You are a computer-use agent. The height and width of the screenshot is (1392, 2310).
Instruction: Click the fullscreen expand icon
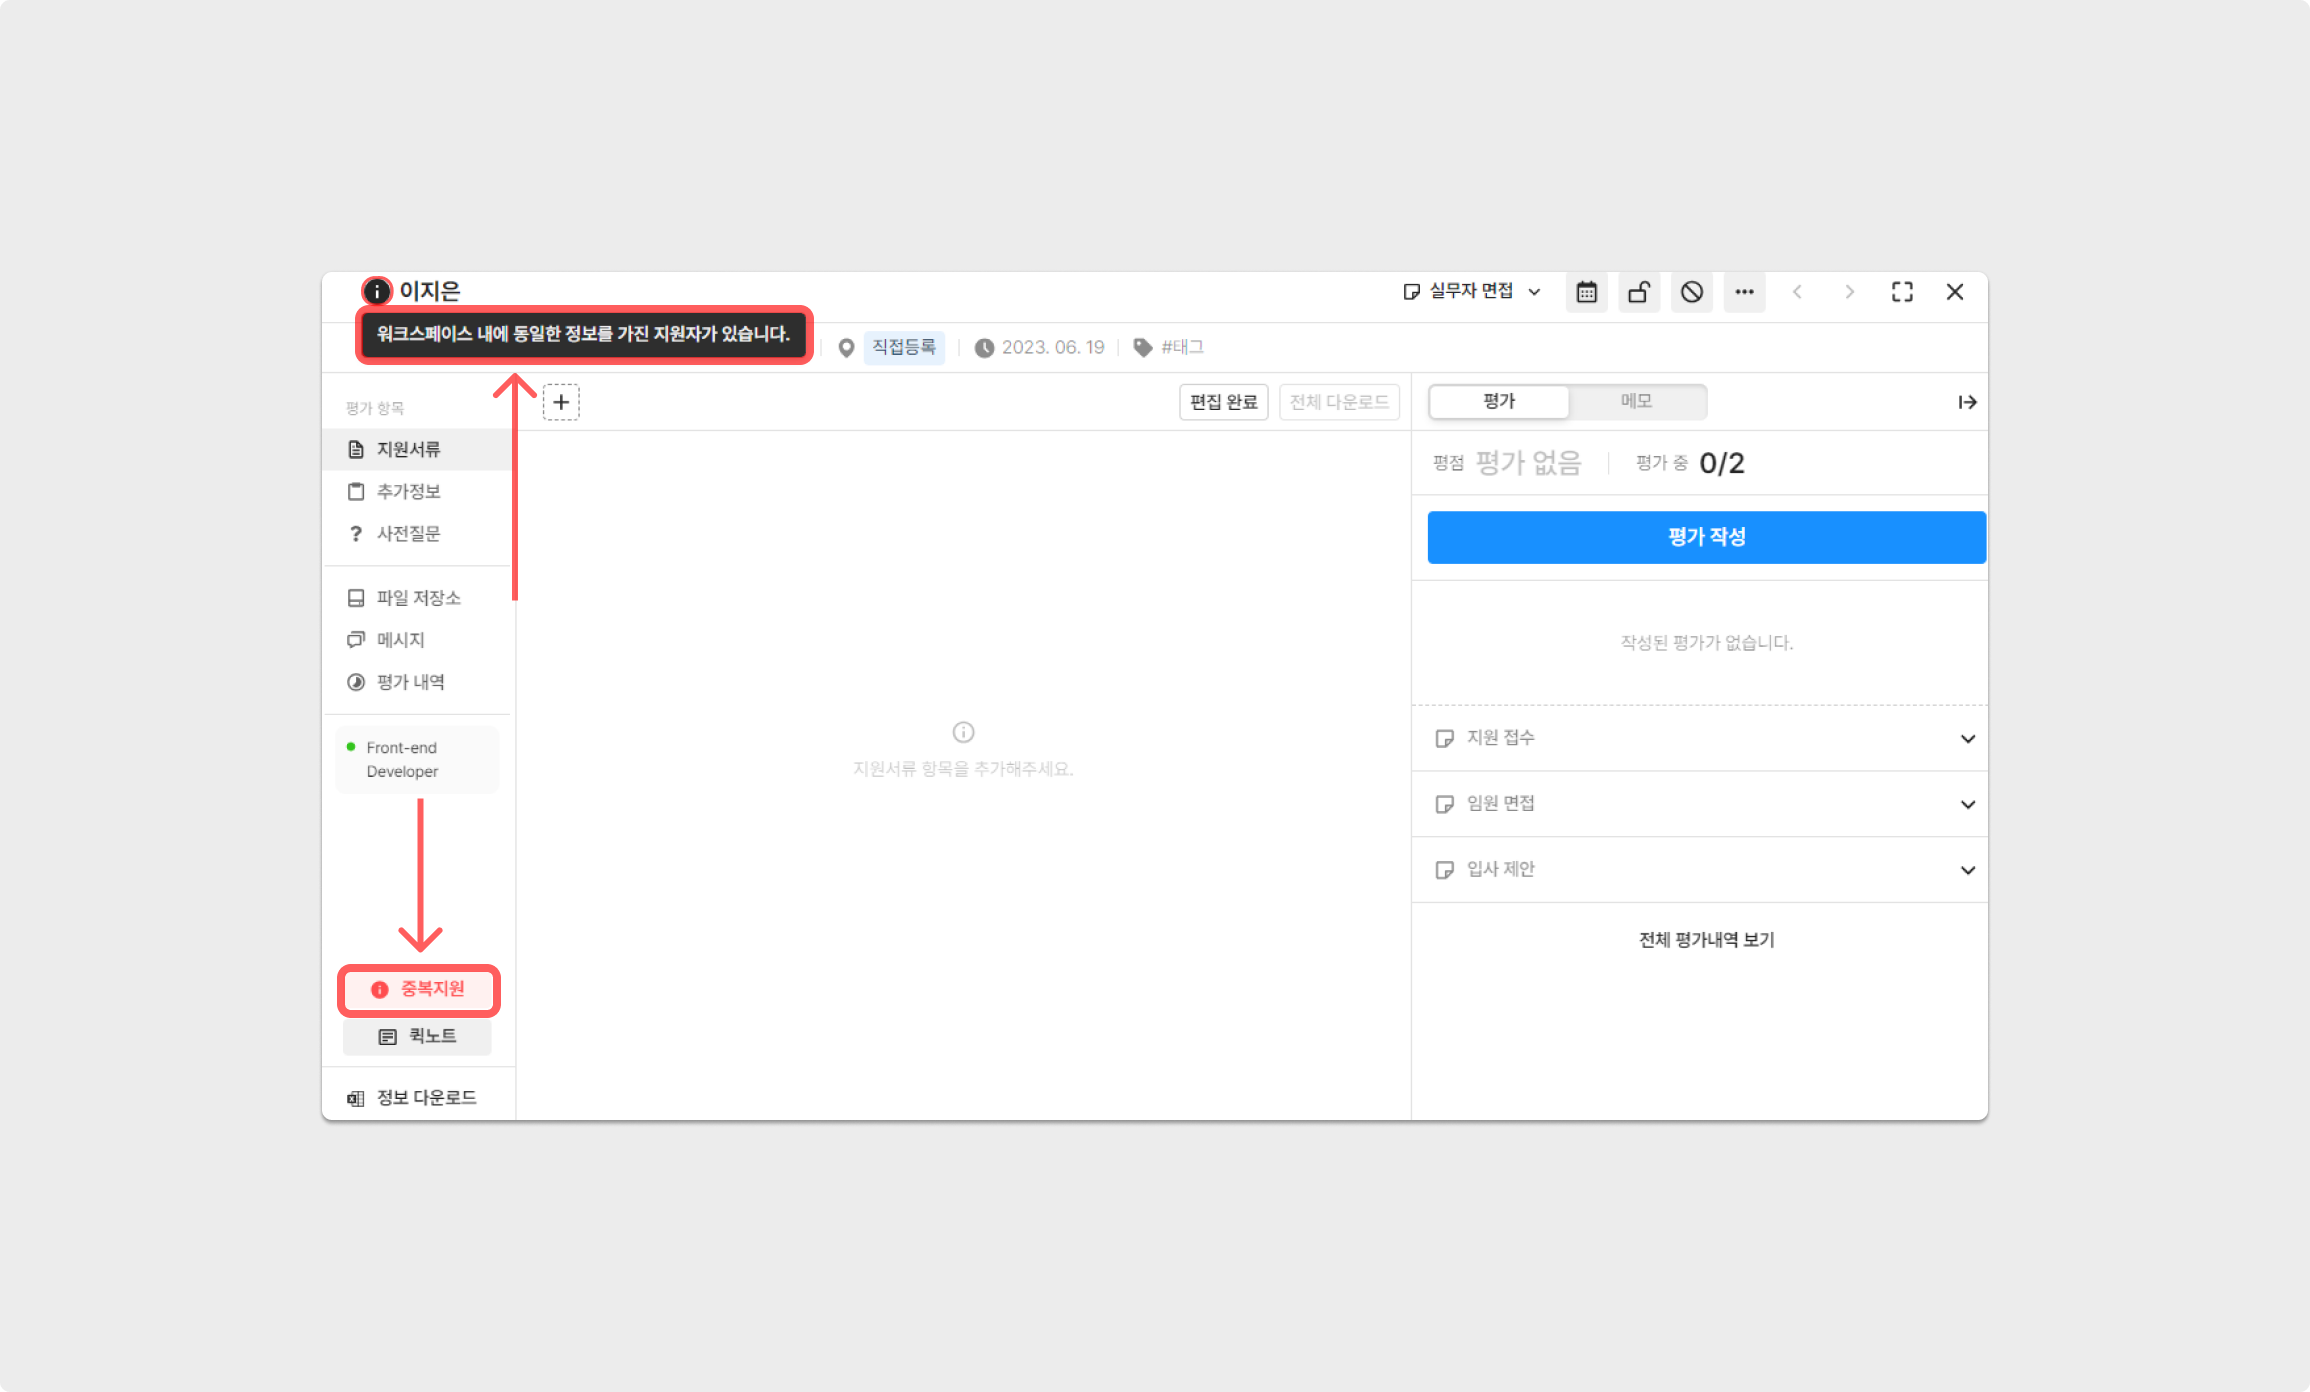(x=1902, y=292)
